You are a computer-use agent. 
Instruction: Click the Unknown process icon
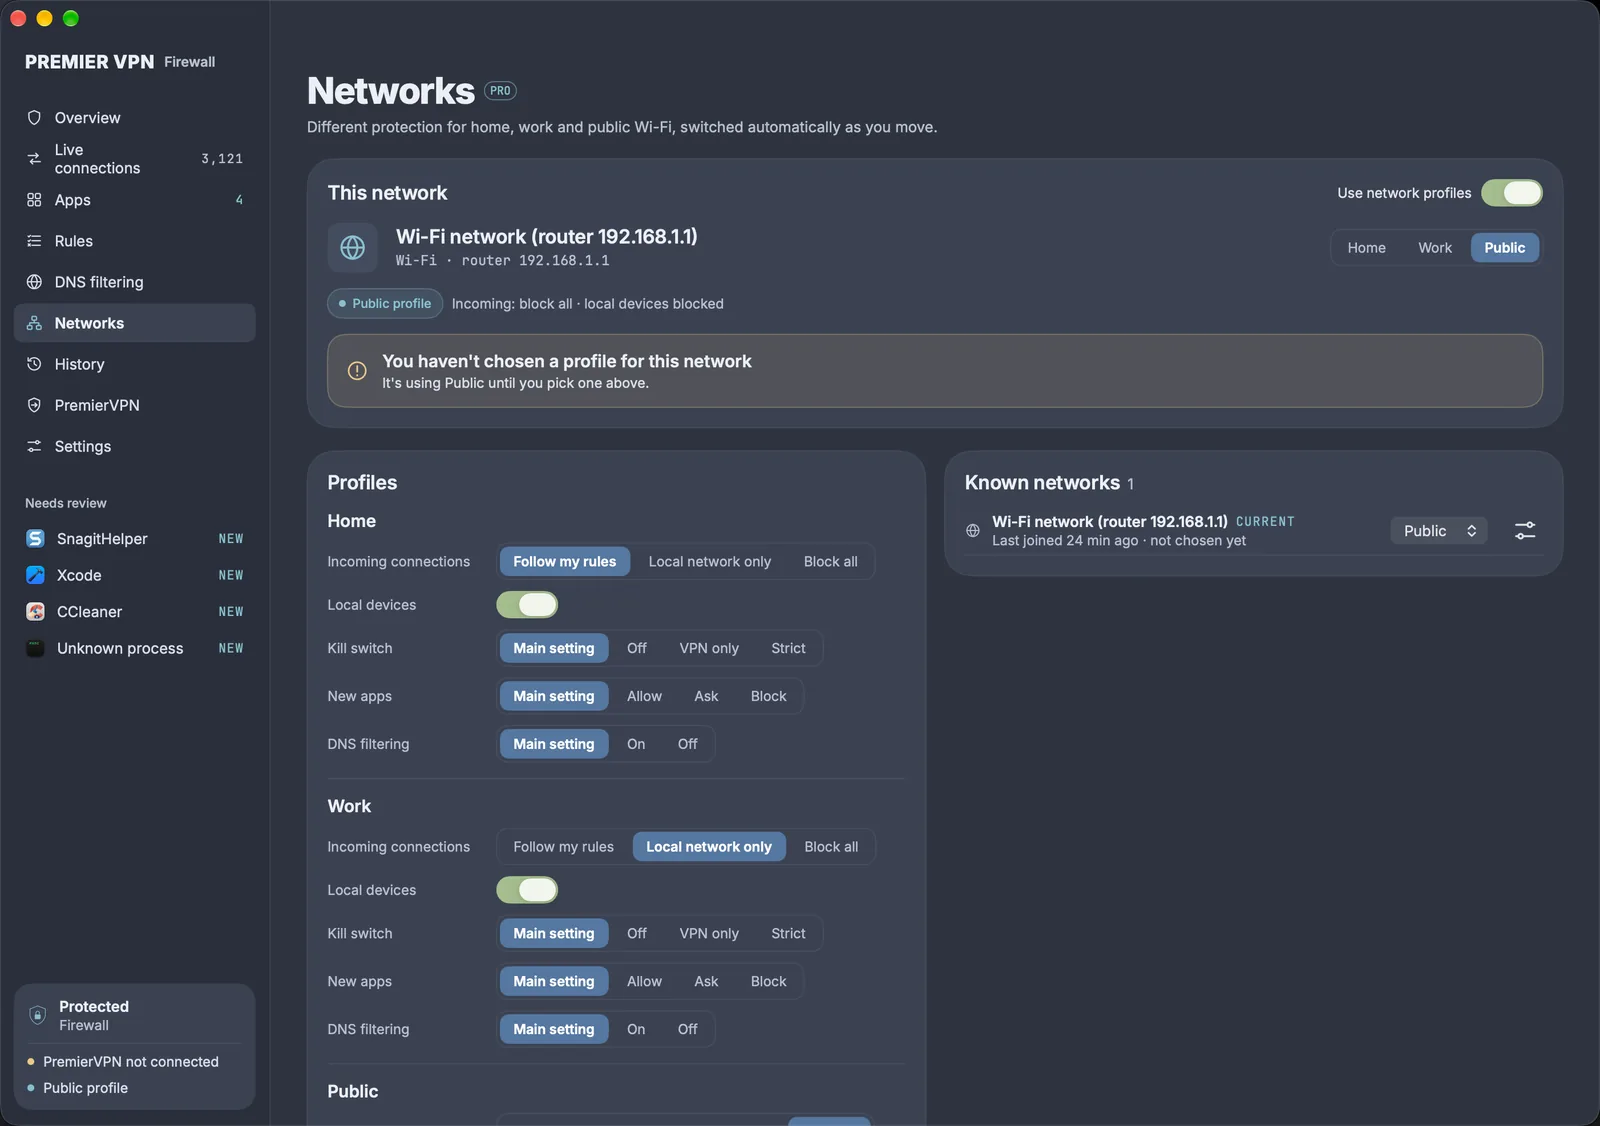tap(35, 648)
